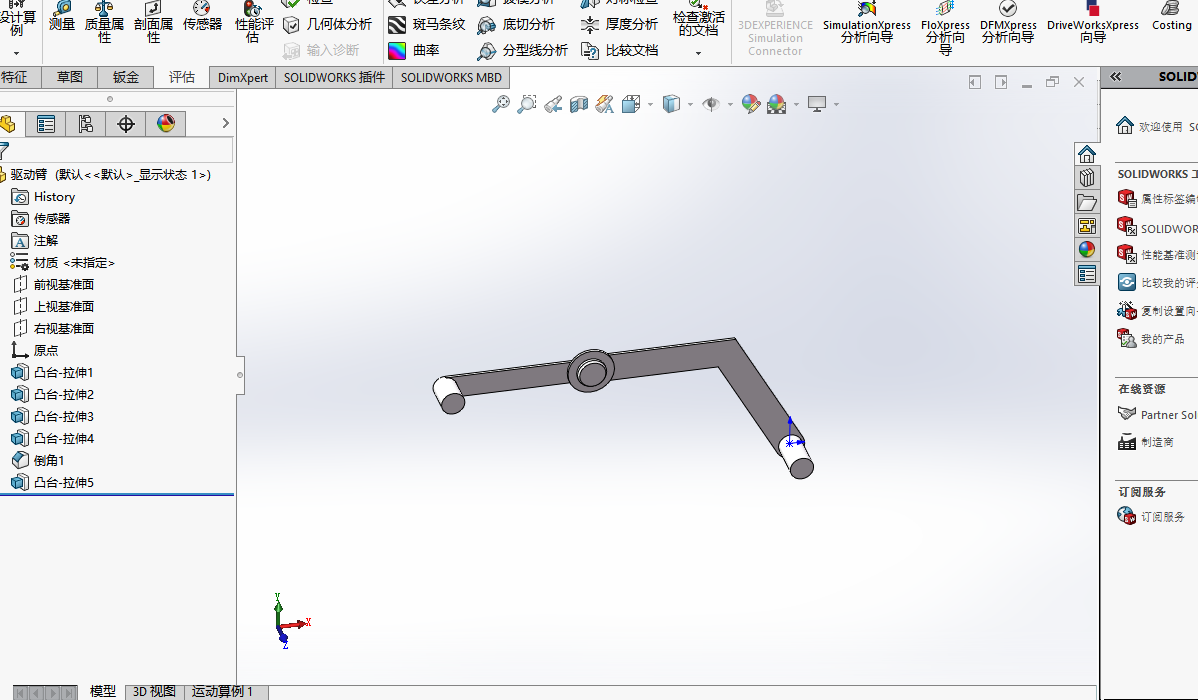Open the PropertyManager panel tab
Viewport: 1198px width, 700px height.
46,124
